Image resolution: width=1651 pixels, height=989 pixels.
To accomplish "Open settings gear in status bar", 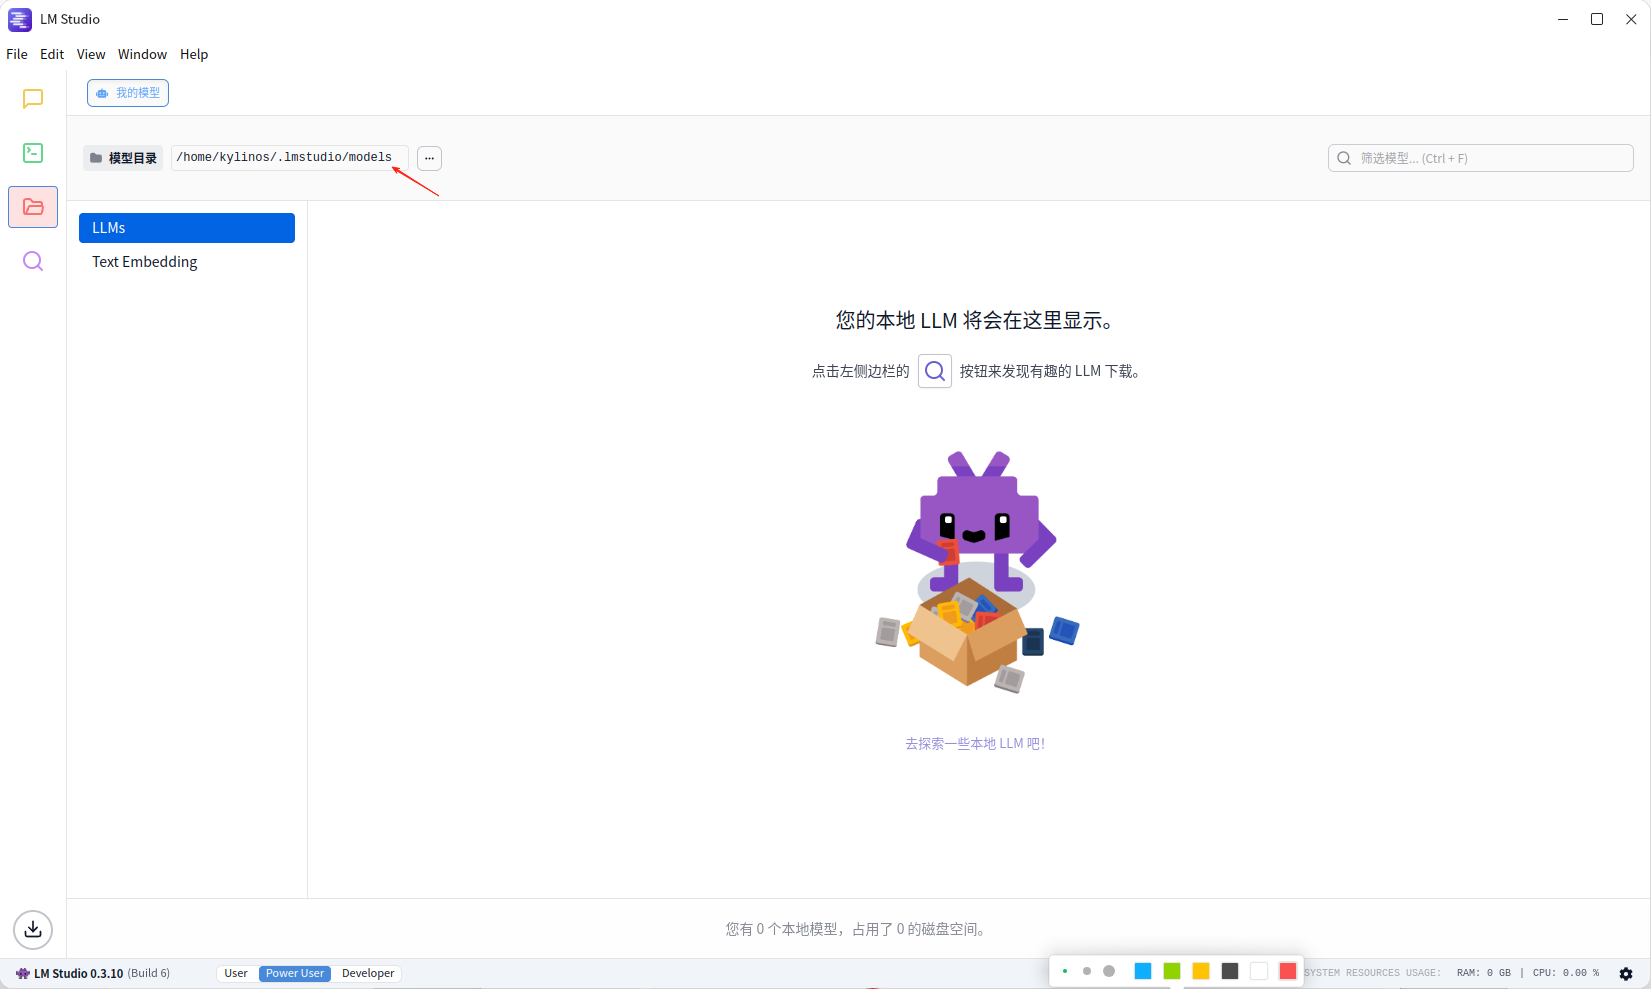I will pyautogui.click(x=1626, y=973).
